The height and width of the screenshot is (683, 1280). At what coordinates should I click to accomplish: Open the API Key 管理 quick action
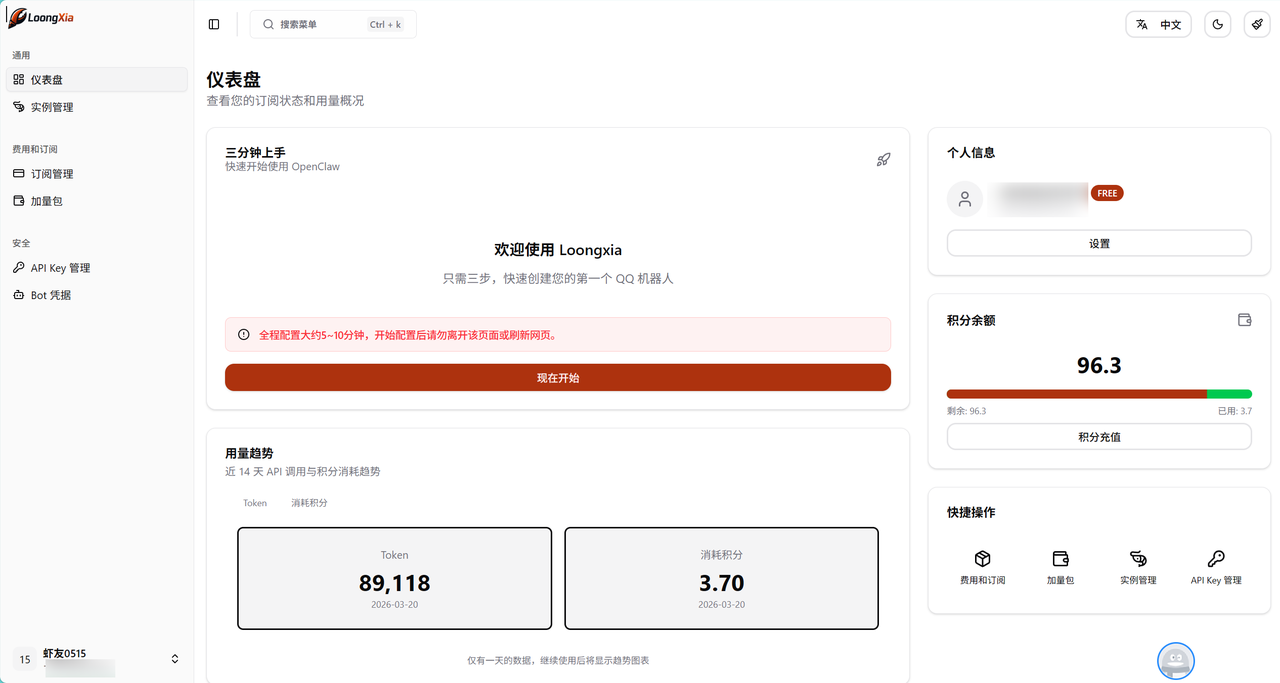1216,567
